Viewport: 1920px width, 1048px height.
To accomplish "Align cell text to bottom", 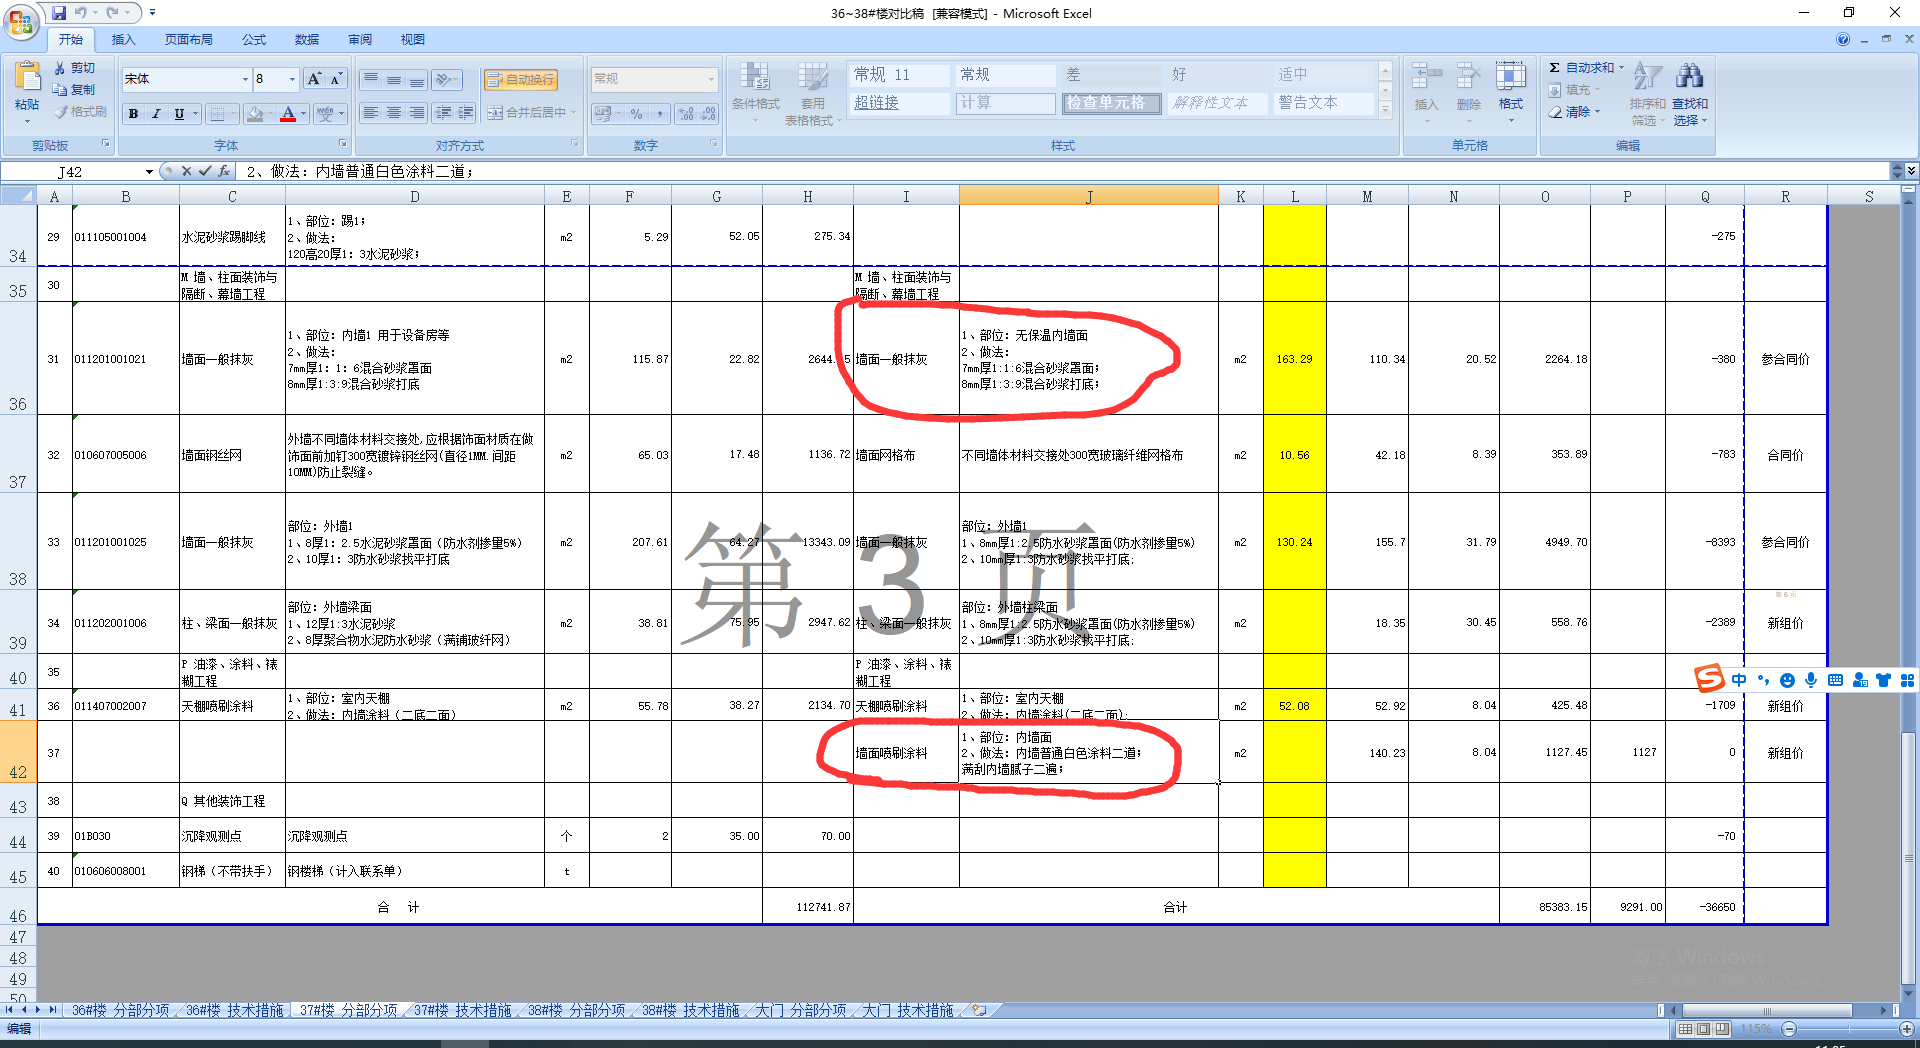I will coord(417,79).
